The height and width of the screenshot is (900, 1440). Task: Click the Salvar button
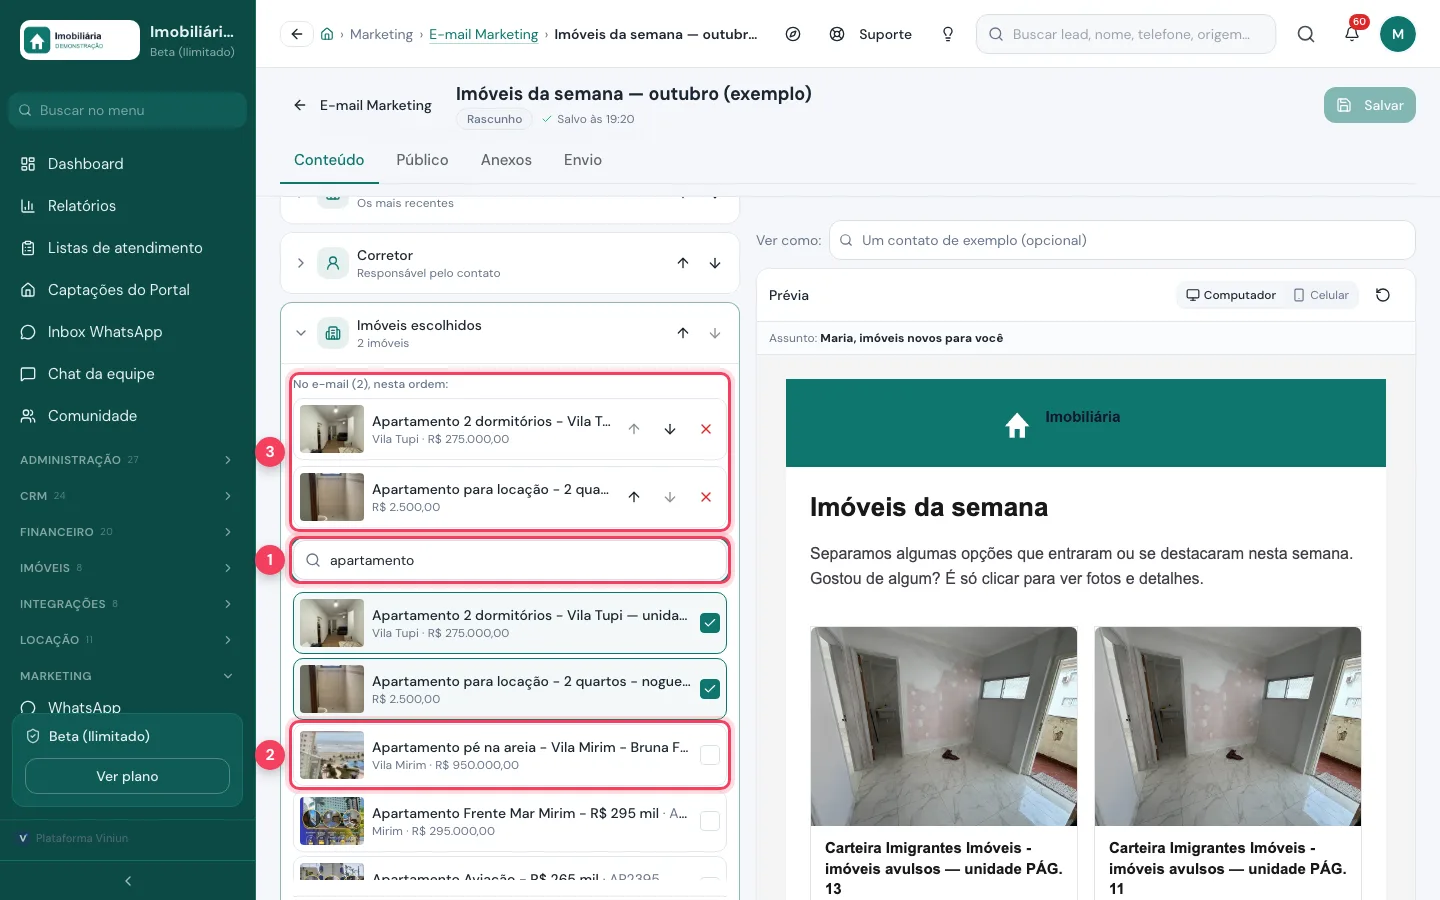coord(1370,105)
